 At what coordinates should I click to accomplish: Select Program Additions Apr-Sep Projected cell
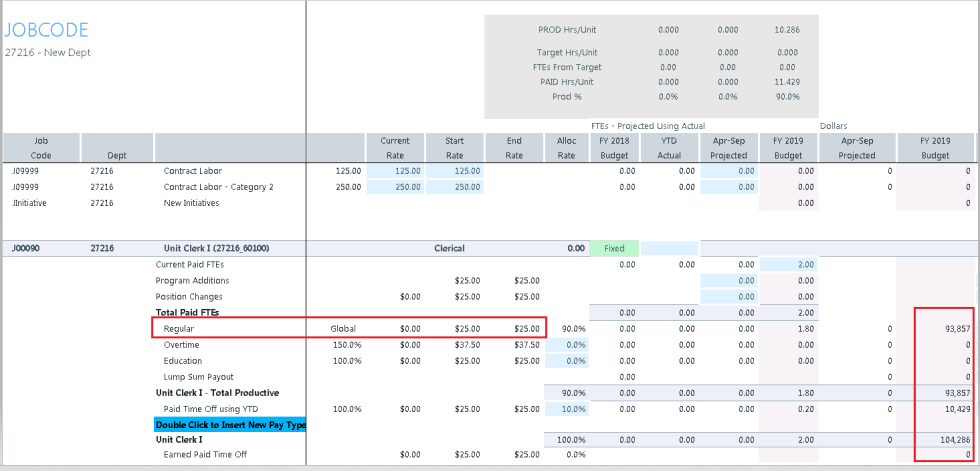(729, 281)
